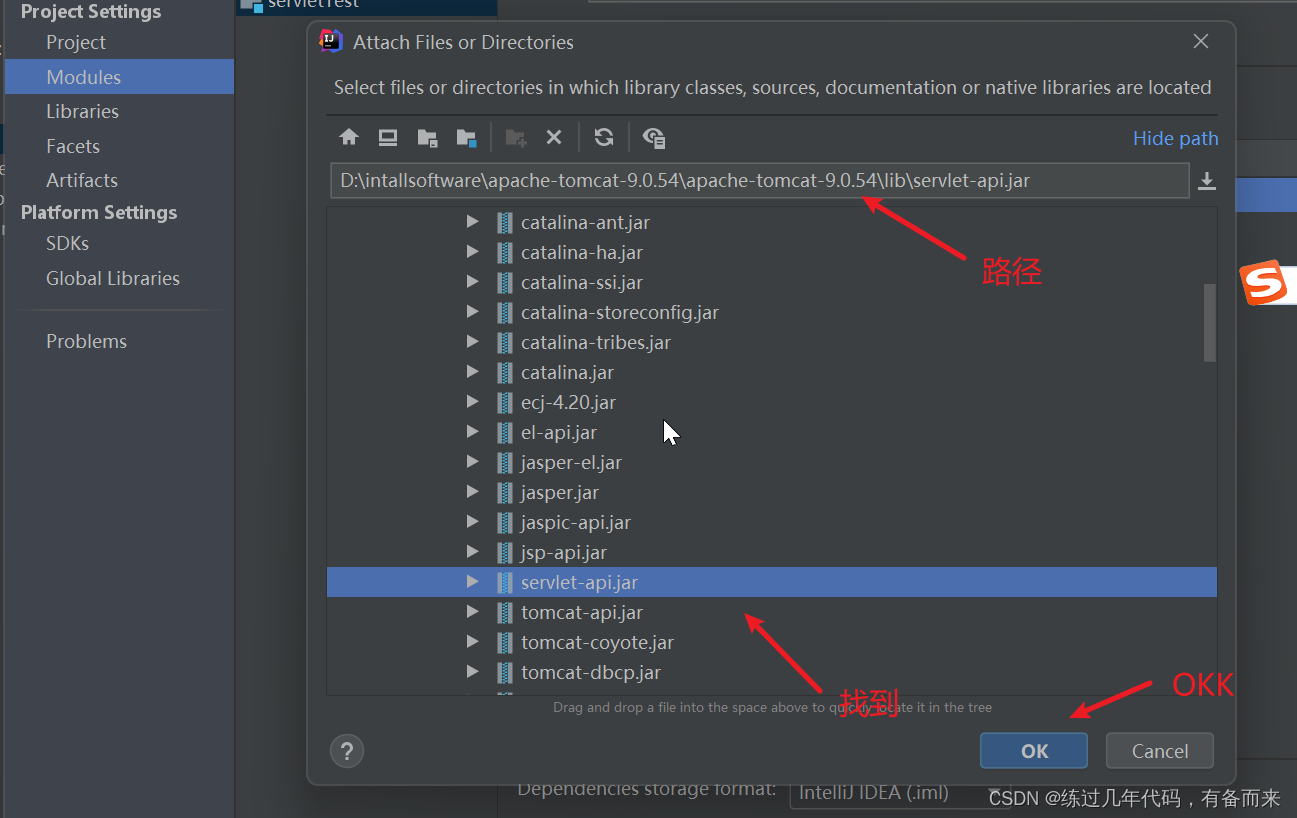Image resolution: width=1297 pixels, height=818 pixels.
Task: Expand catalina-ha.jar node
Action: (x=473, y=252)
